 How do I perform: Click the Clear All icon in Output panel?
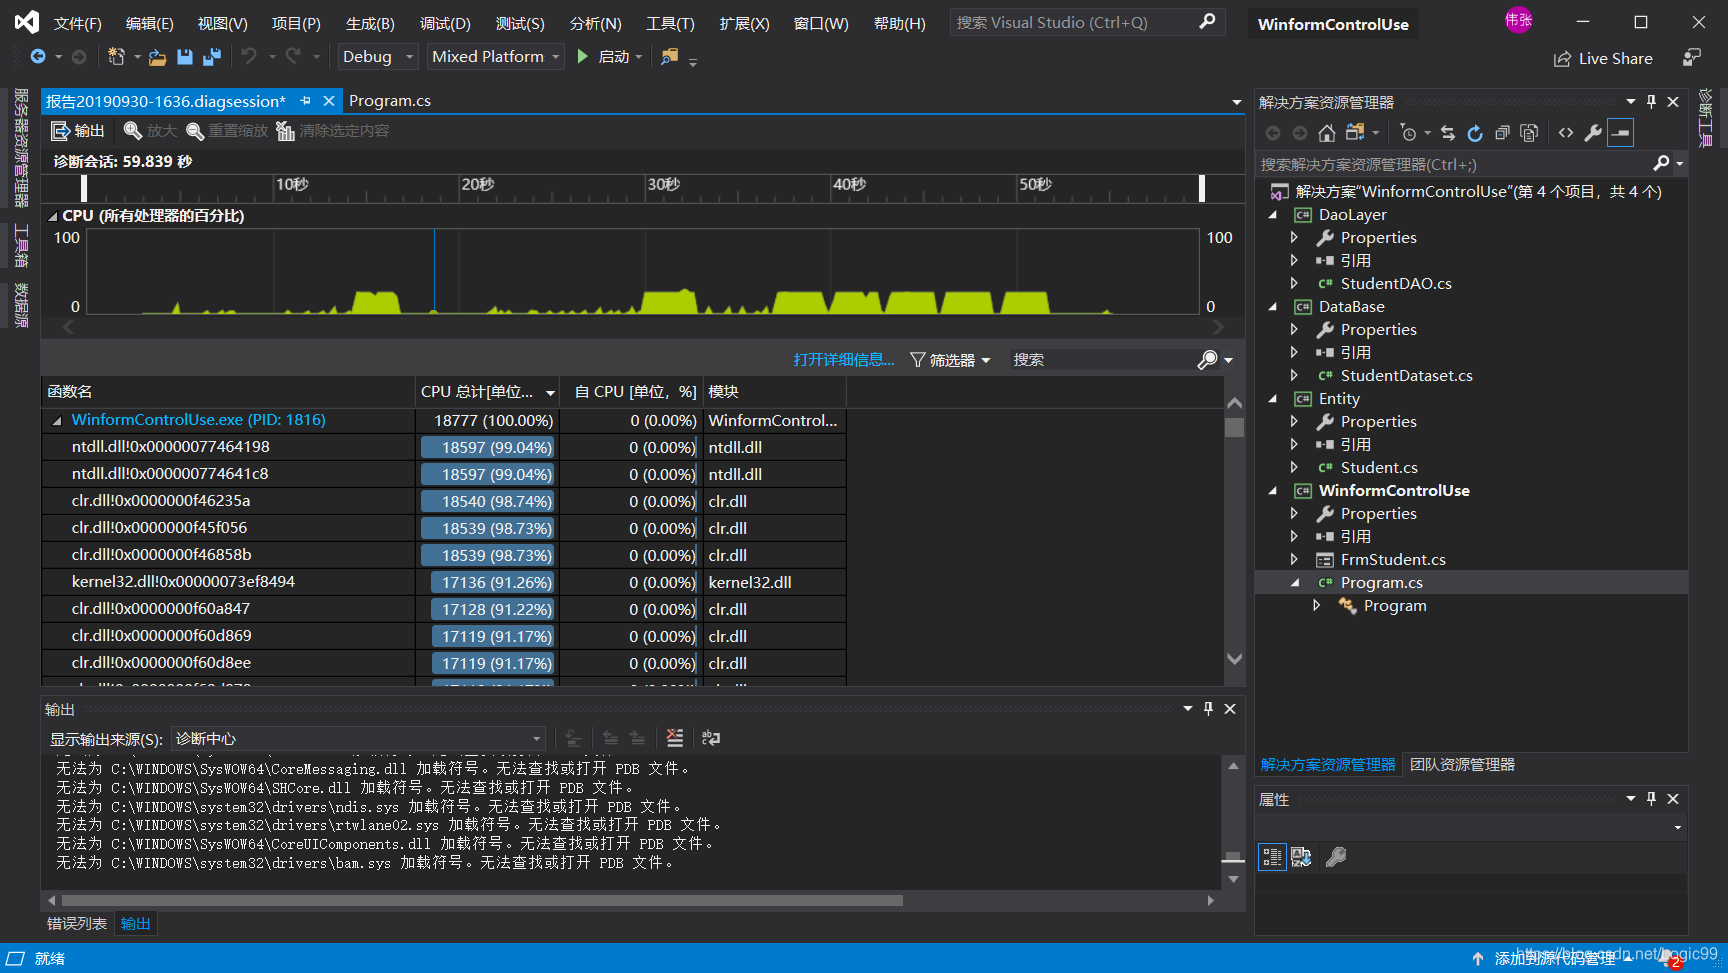675,738
